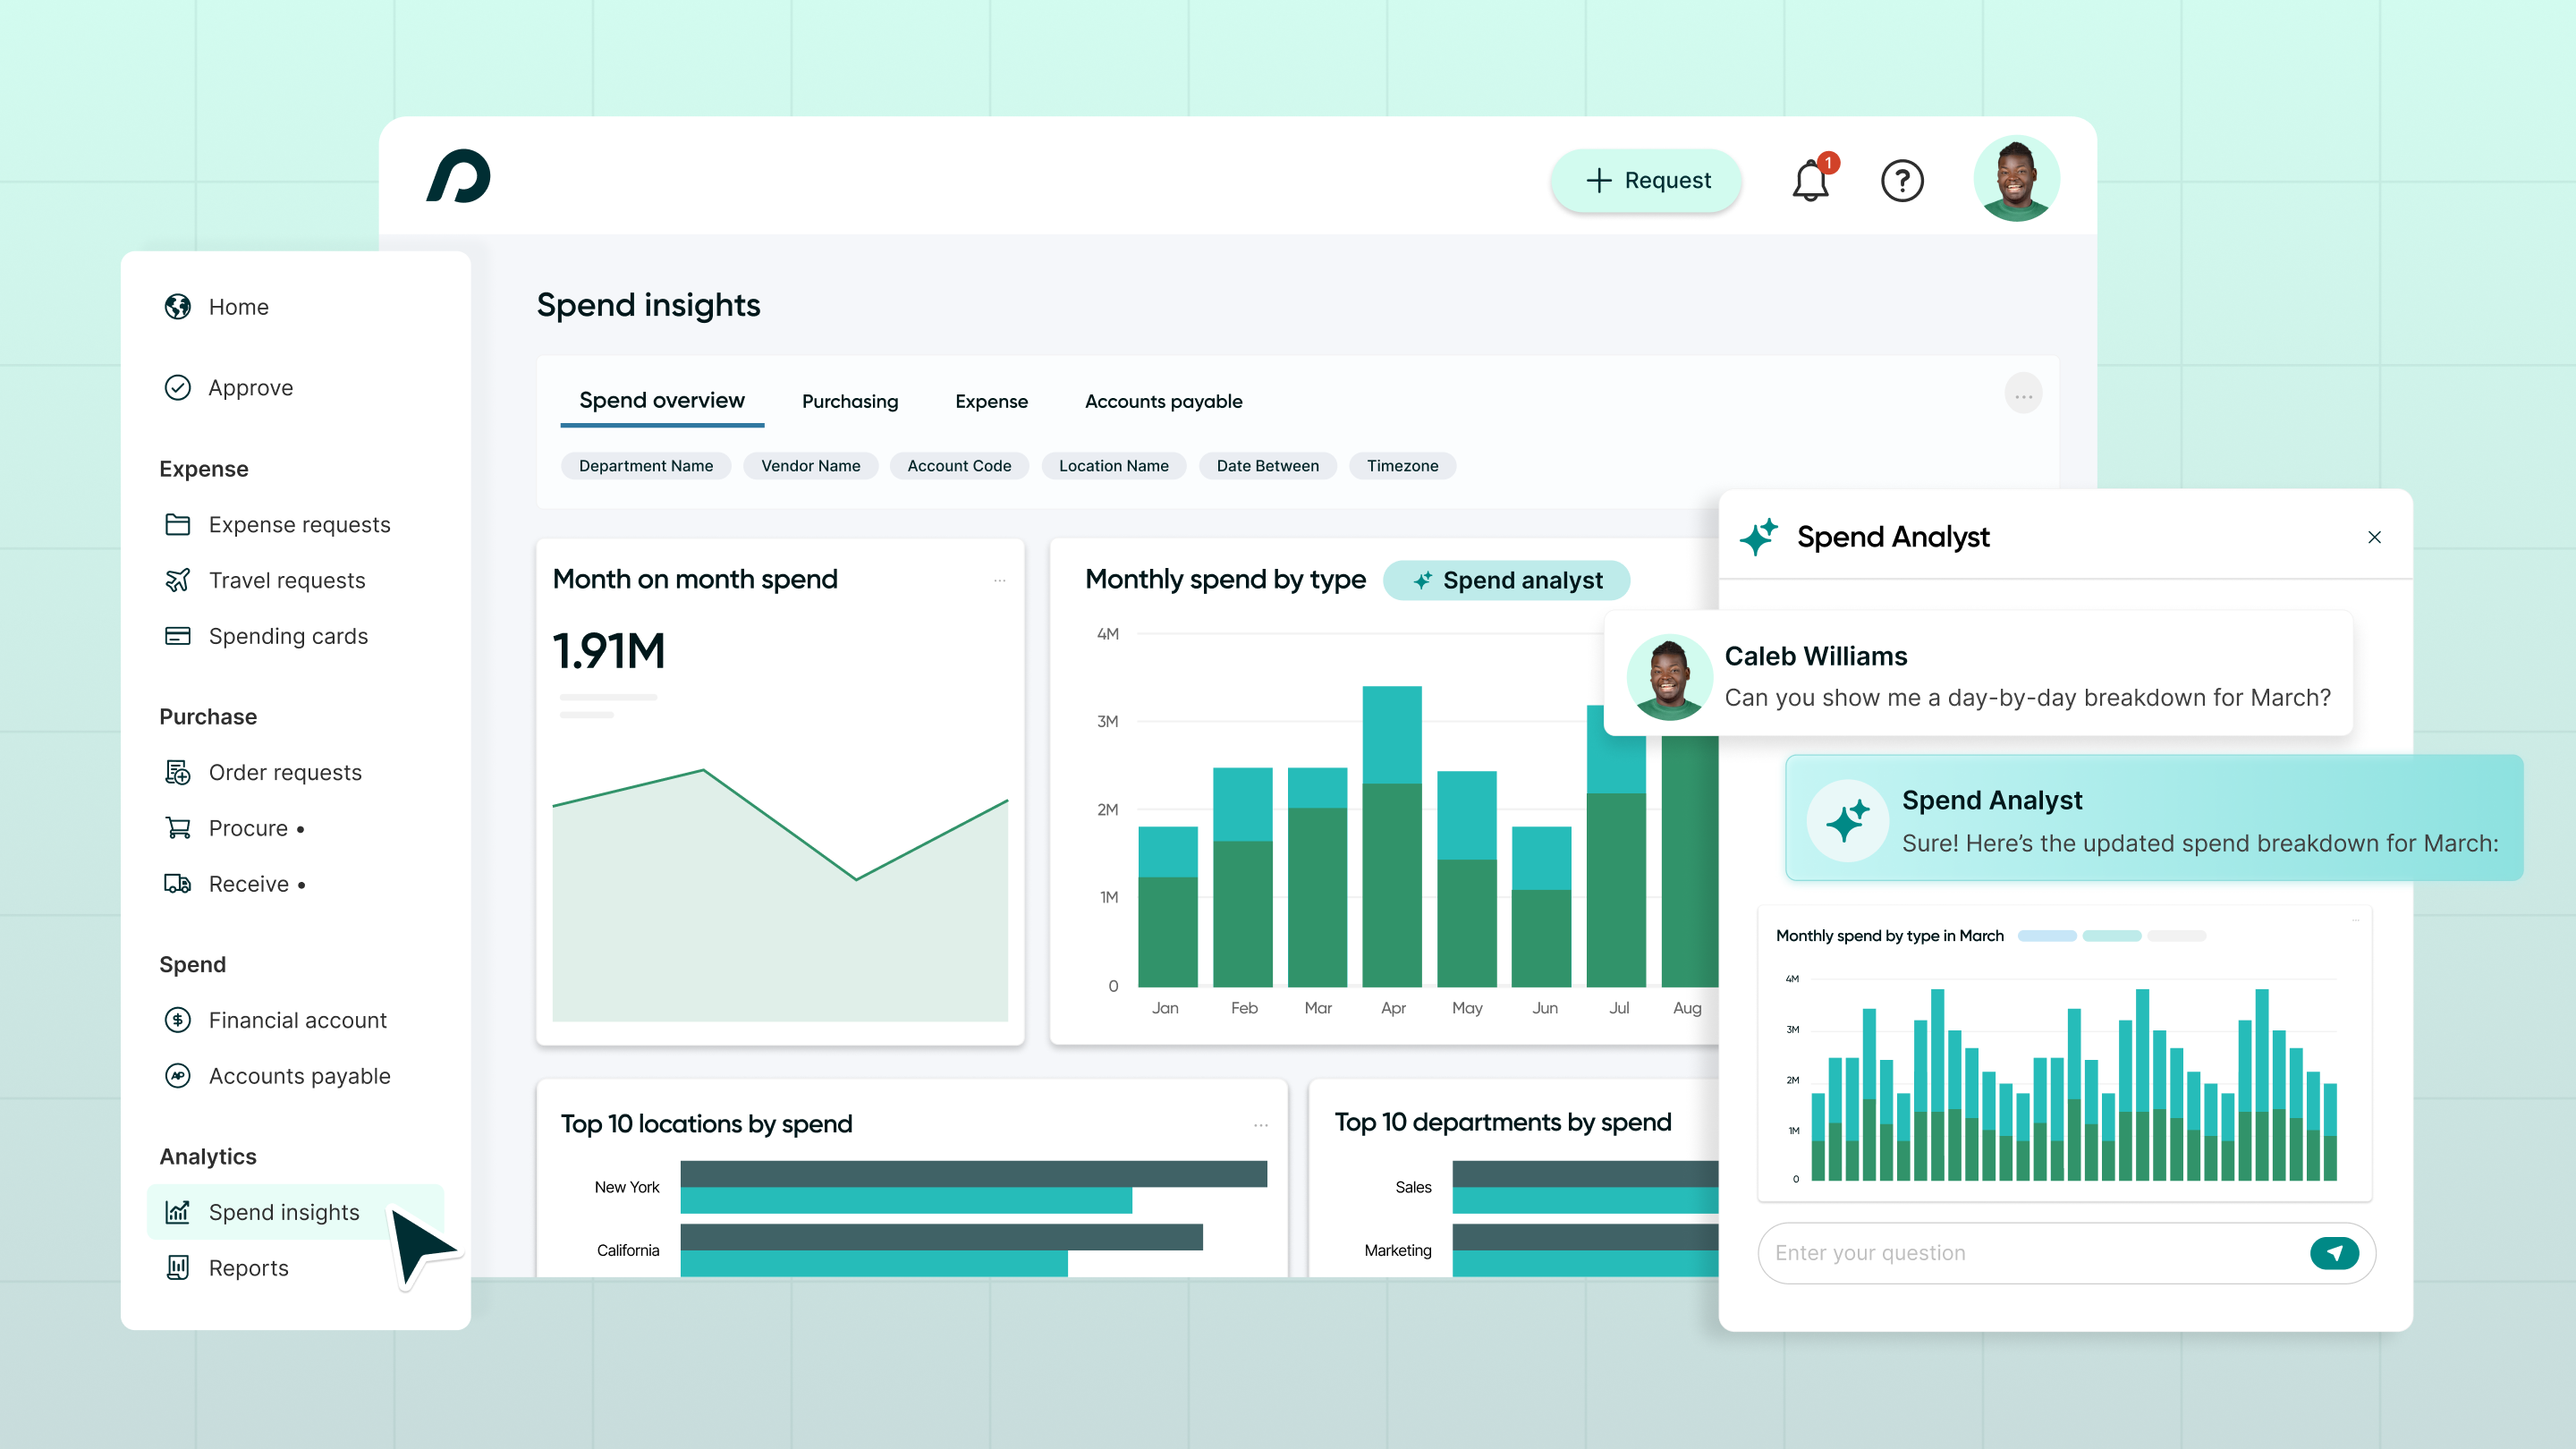Open Top 10 locations card options menu
2576x1449 pixels.
tap(1260, 1125)
